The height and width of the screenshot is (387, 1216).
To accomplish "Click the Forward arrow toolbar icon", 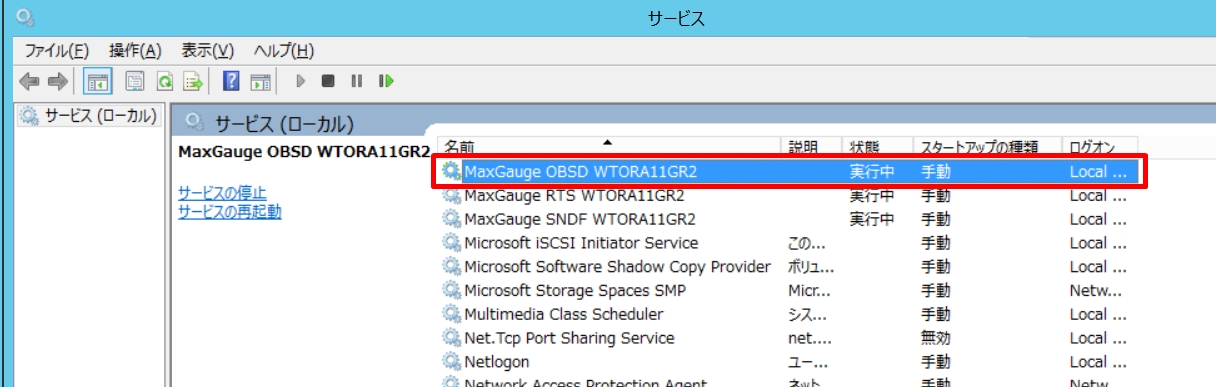I will click(58, 81).
